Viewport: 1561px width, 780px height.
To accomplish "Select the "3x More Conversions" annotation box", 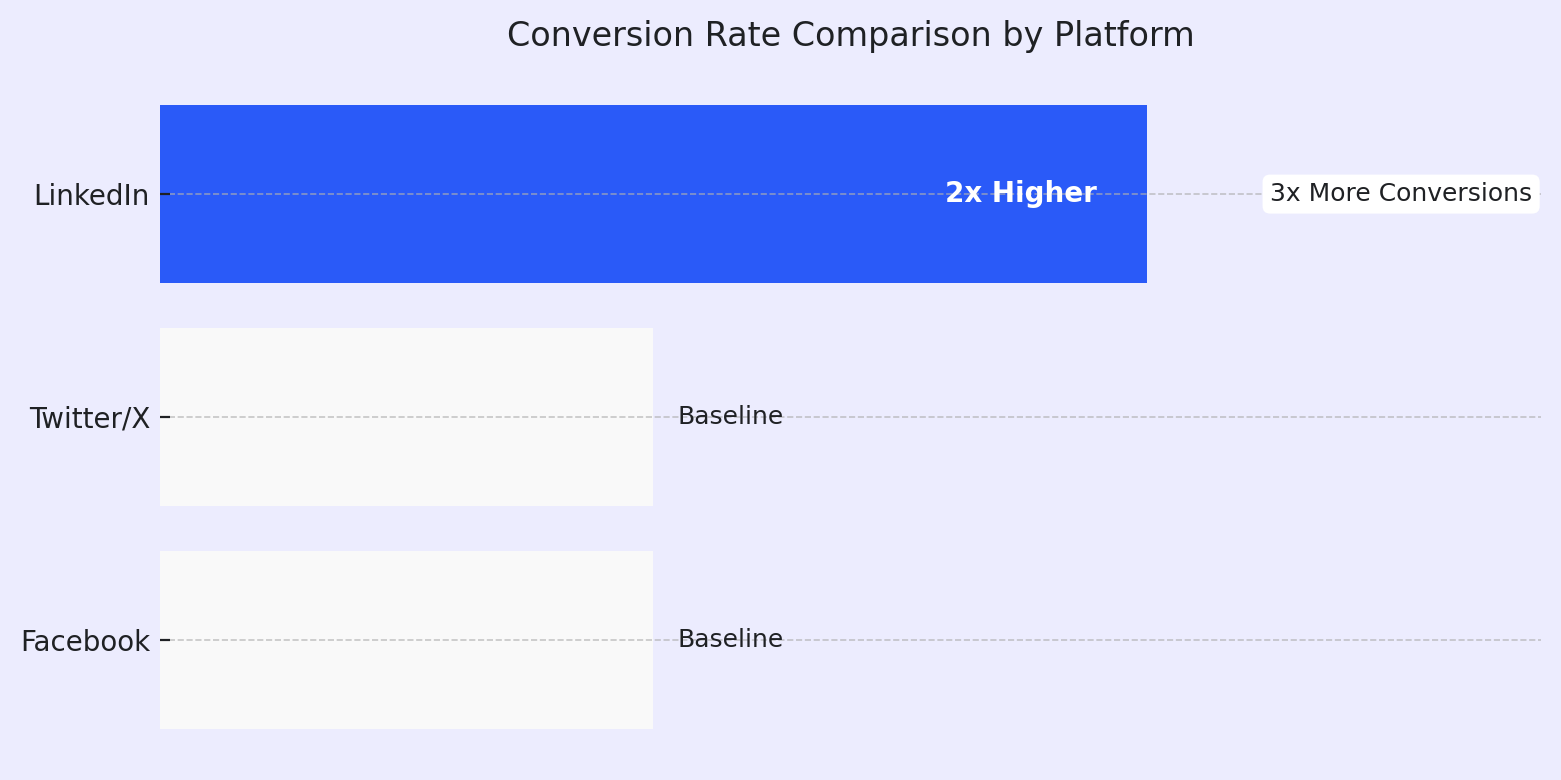I will (x=1400, y=194).
